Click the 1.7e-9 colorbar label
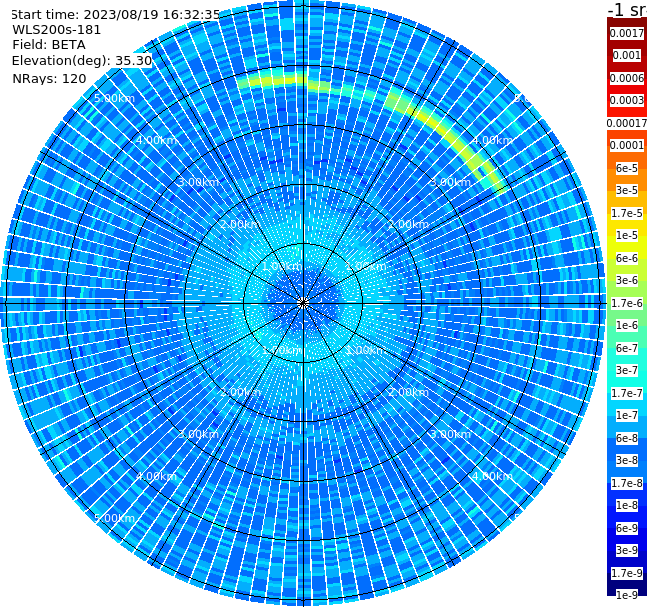 click(x=627, y=573)
